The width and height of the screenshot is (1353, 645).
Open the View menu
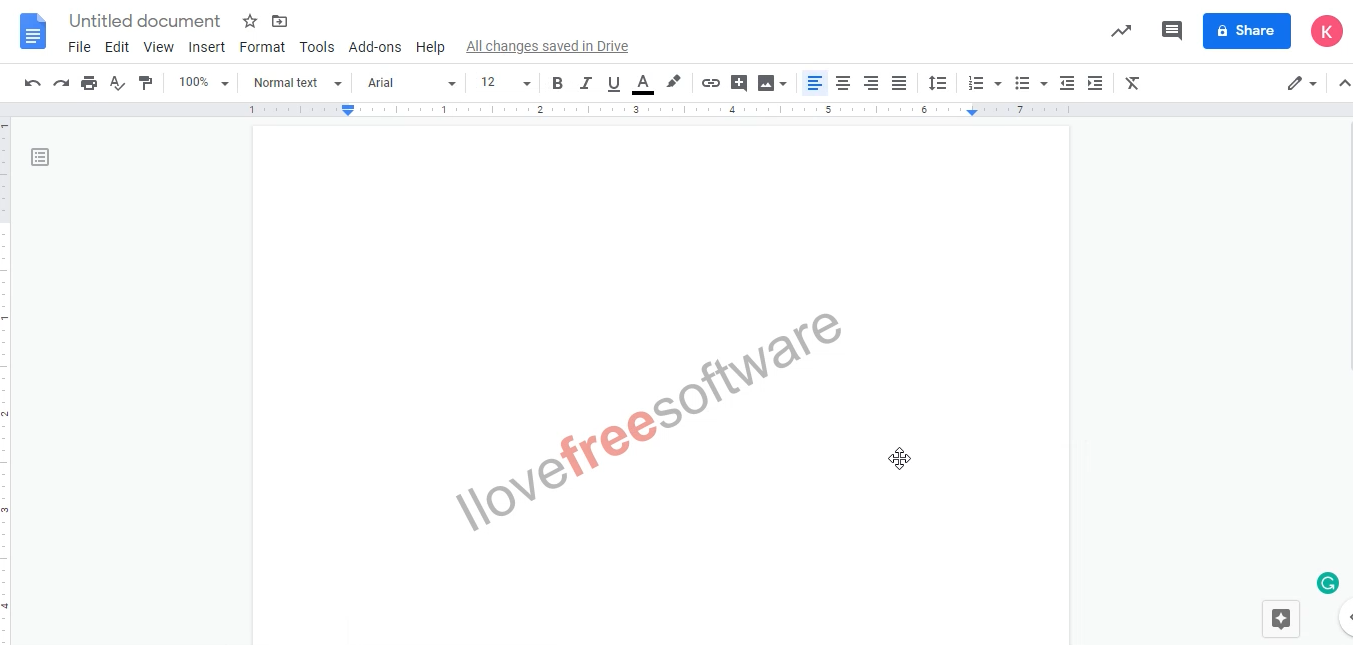158,47
